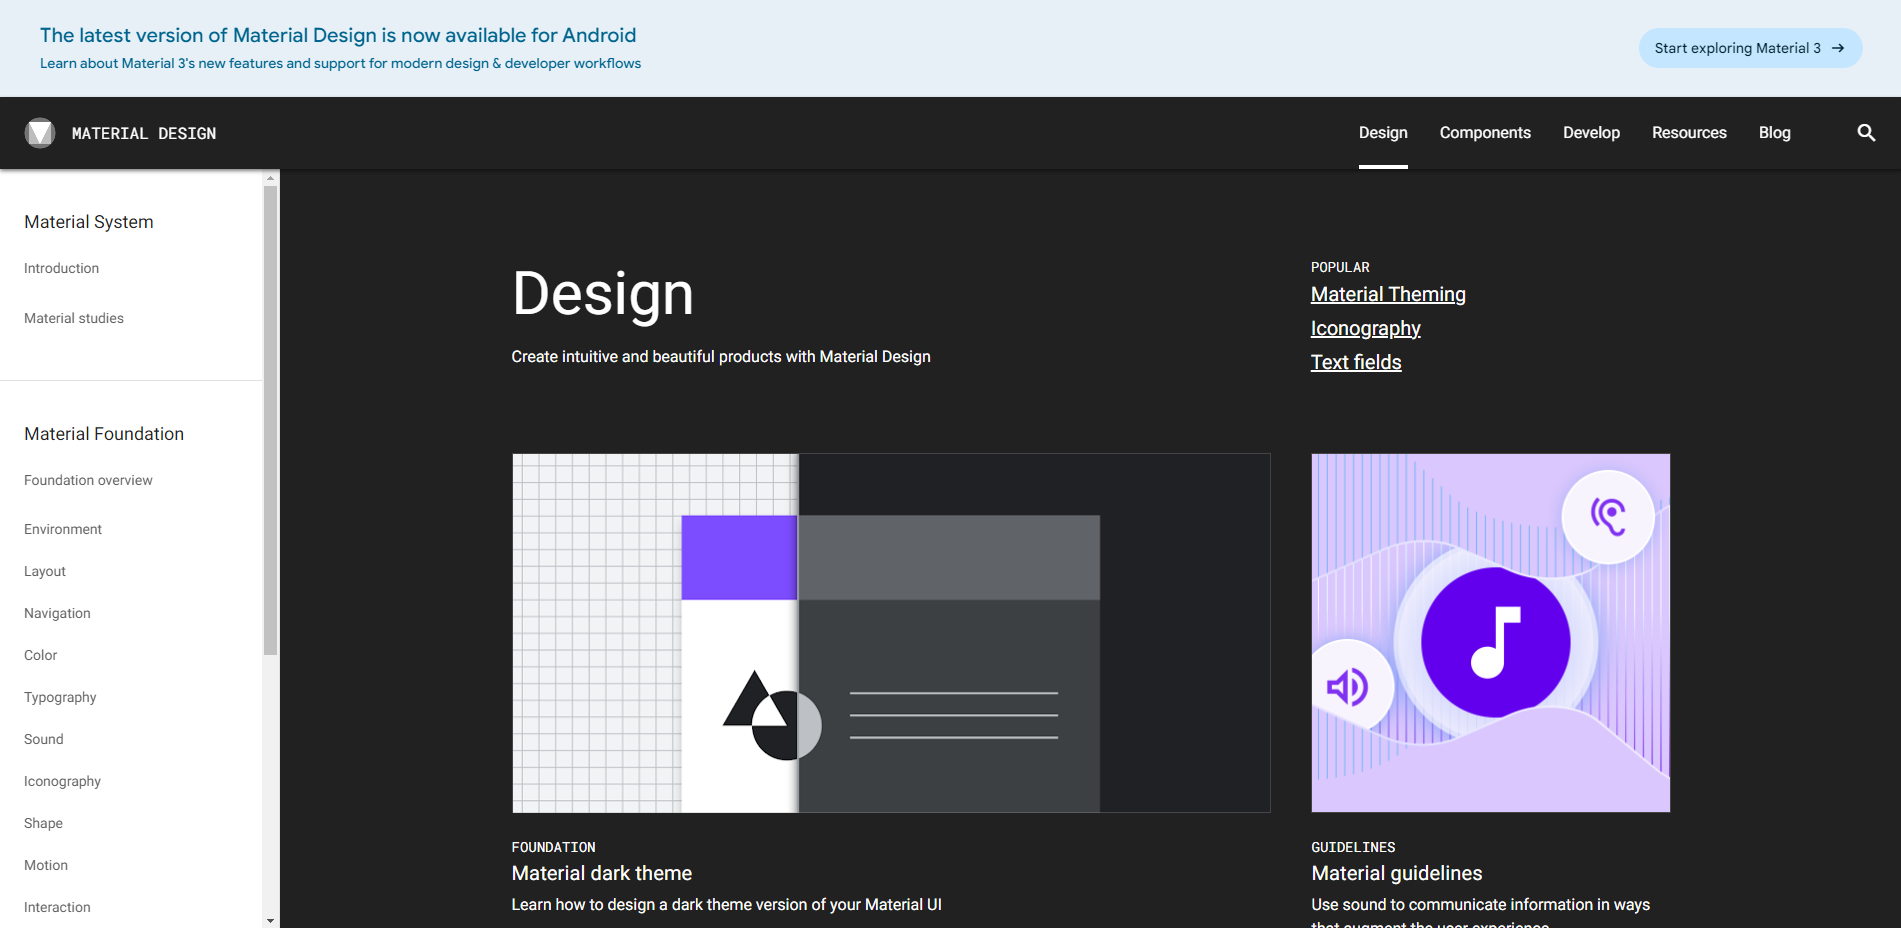Select Material studies in the sidebar
The height and width of the screenshot is (928, 1901).
(74, 318)
